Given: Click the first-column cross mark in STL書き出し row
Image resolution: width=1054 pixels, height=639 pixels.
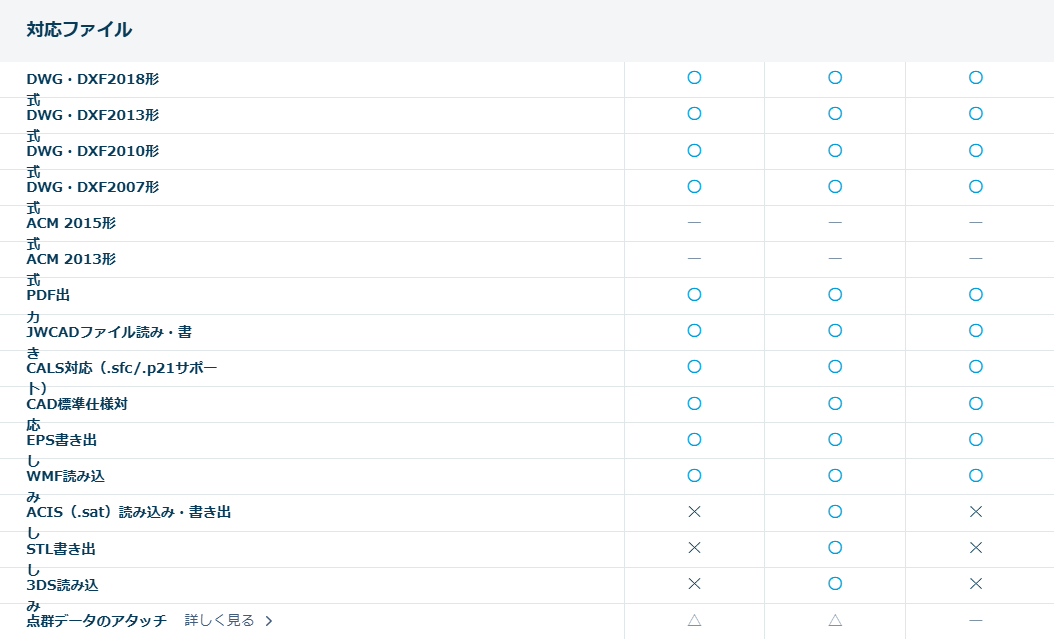Looking at the screenshot, I should point(694,548).
